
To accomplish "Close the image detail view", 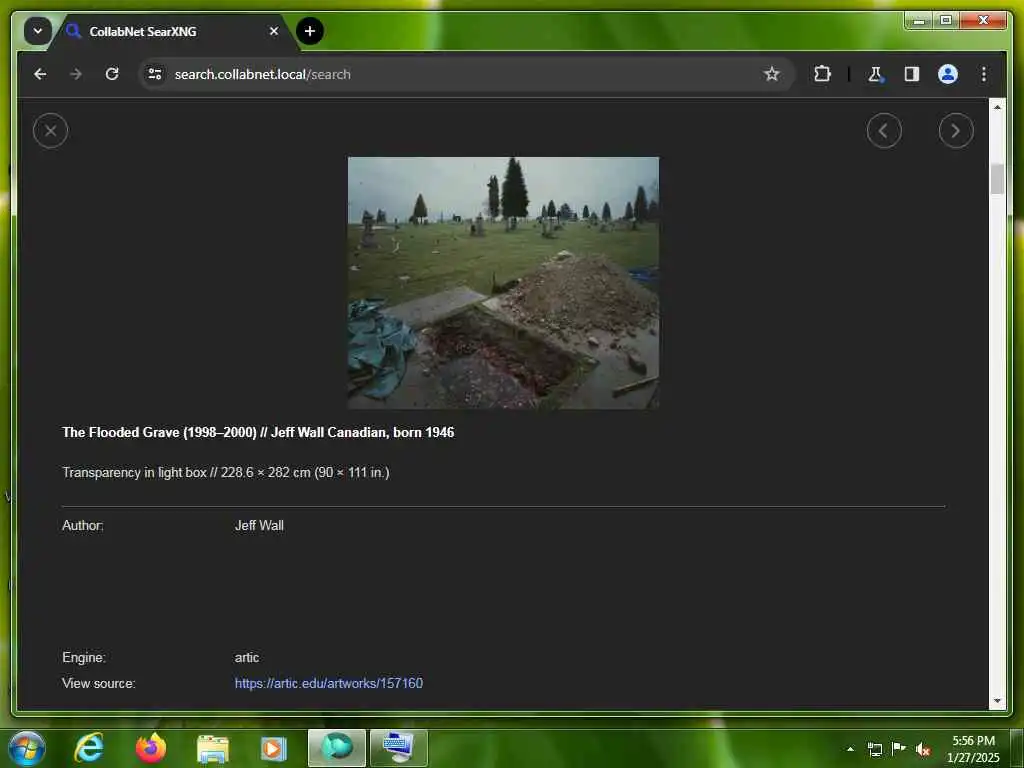I will [x=50, y=131].
